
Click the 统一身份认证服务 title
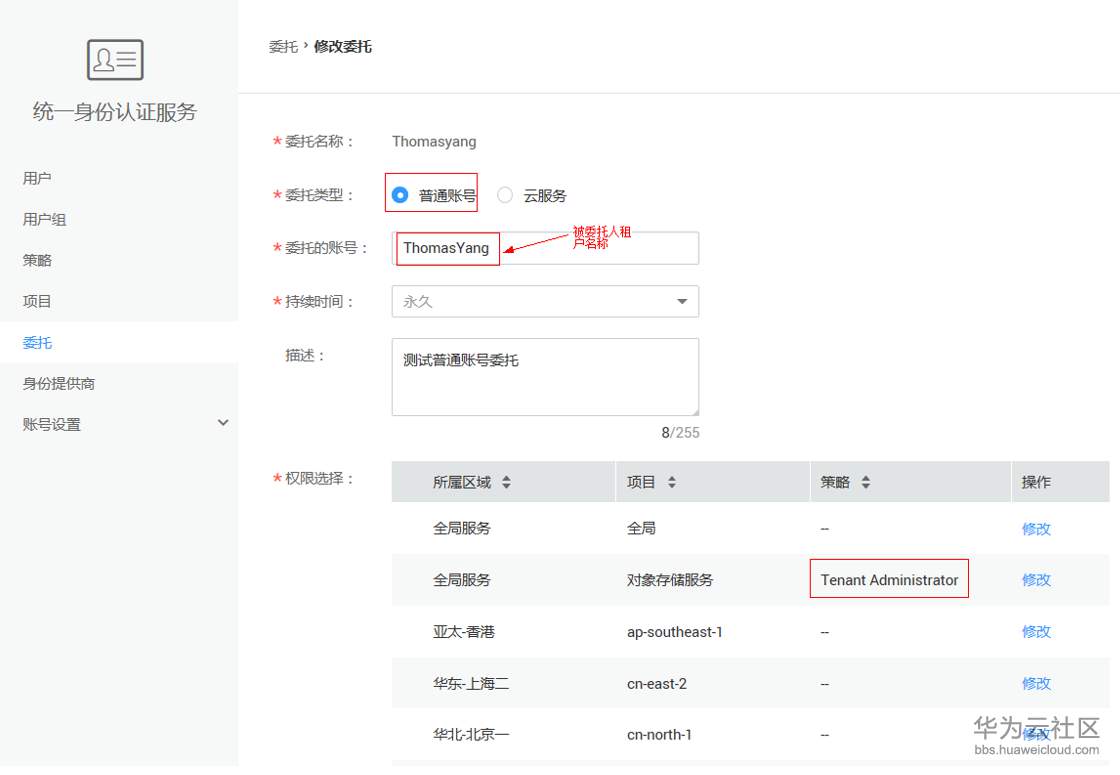point(114,112)
